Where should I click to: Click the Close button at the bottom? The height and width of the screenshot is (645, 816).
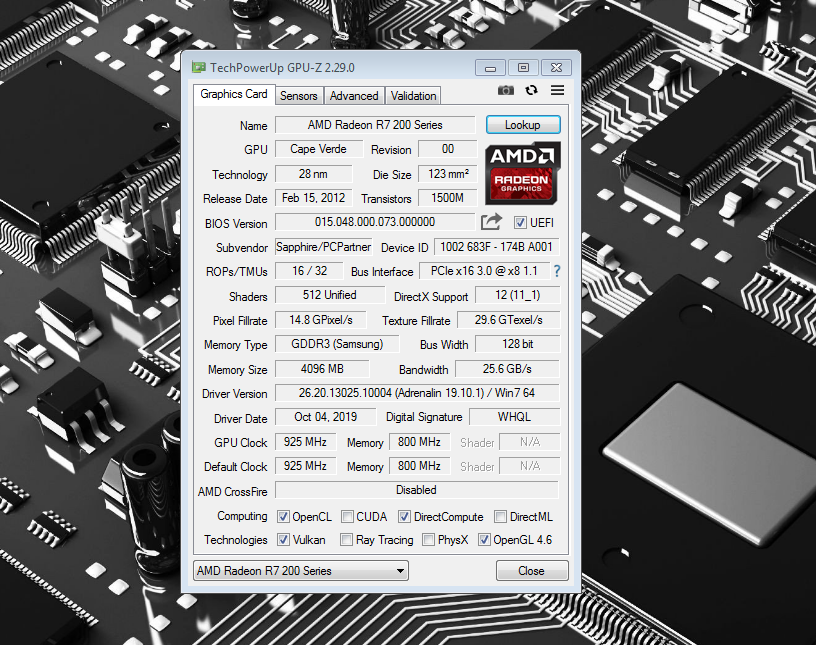(x=532, y=571)
